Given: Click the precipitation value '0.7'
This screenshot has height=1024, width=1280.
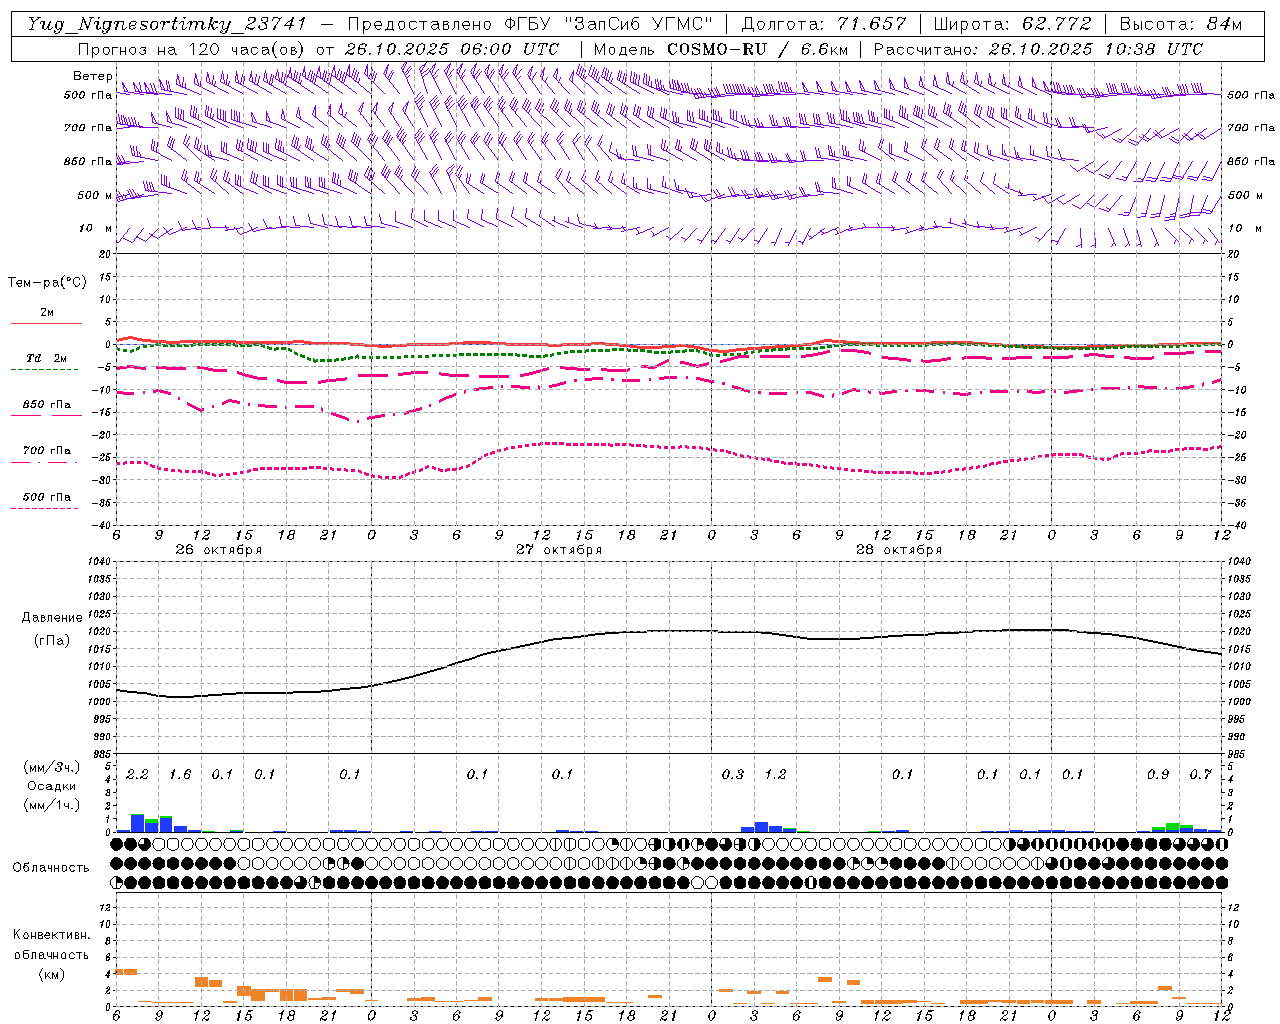Looking at the screenshot, I should pyautogui.click(x=1200, y=775).
